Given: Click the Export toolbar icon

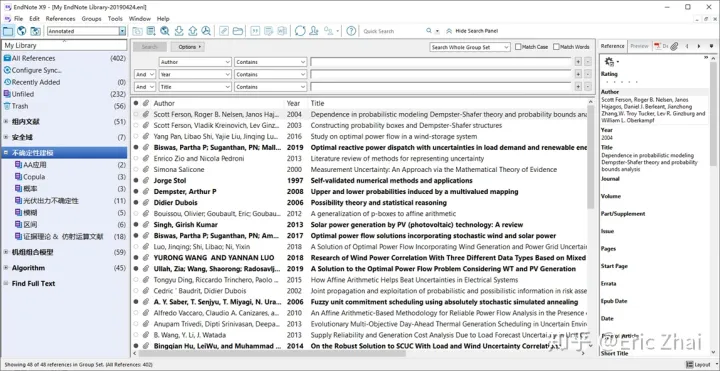Looking at the screenshot, I should coord(193,31).
